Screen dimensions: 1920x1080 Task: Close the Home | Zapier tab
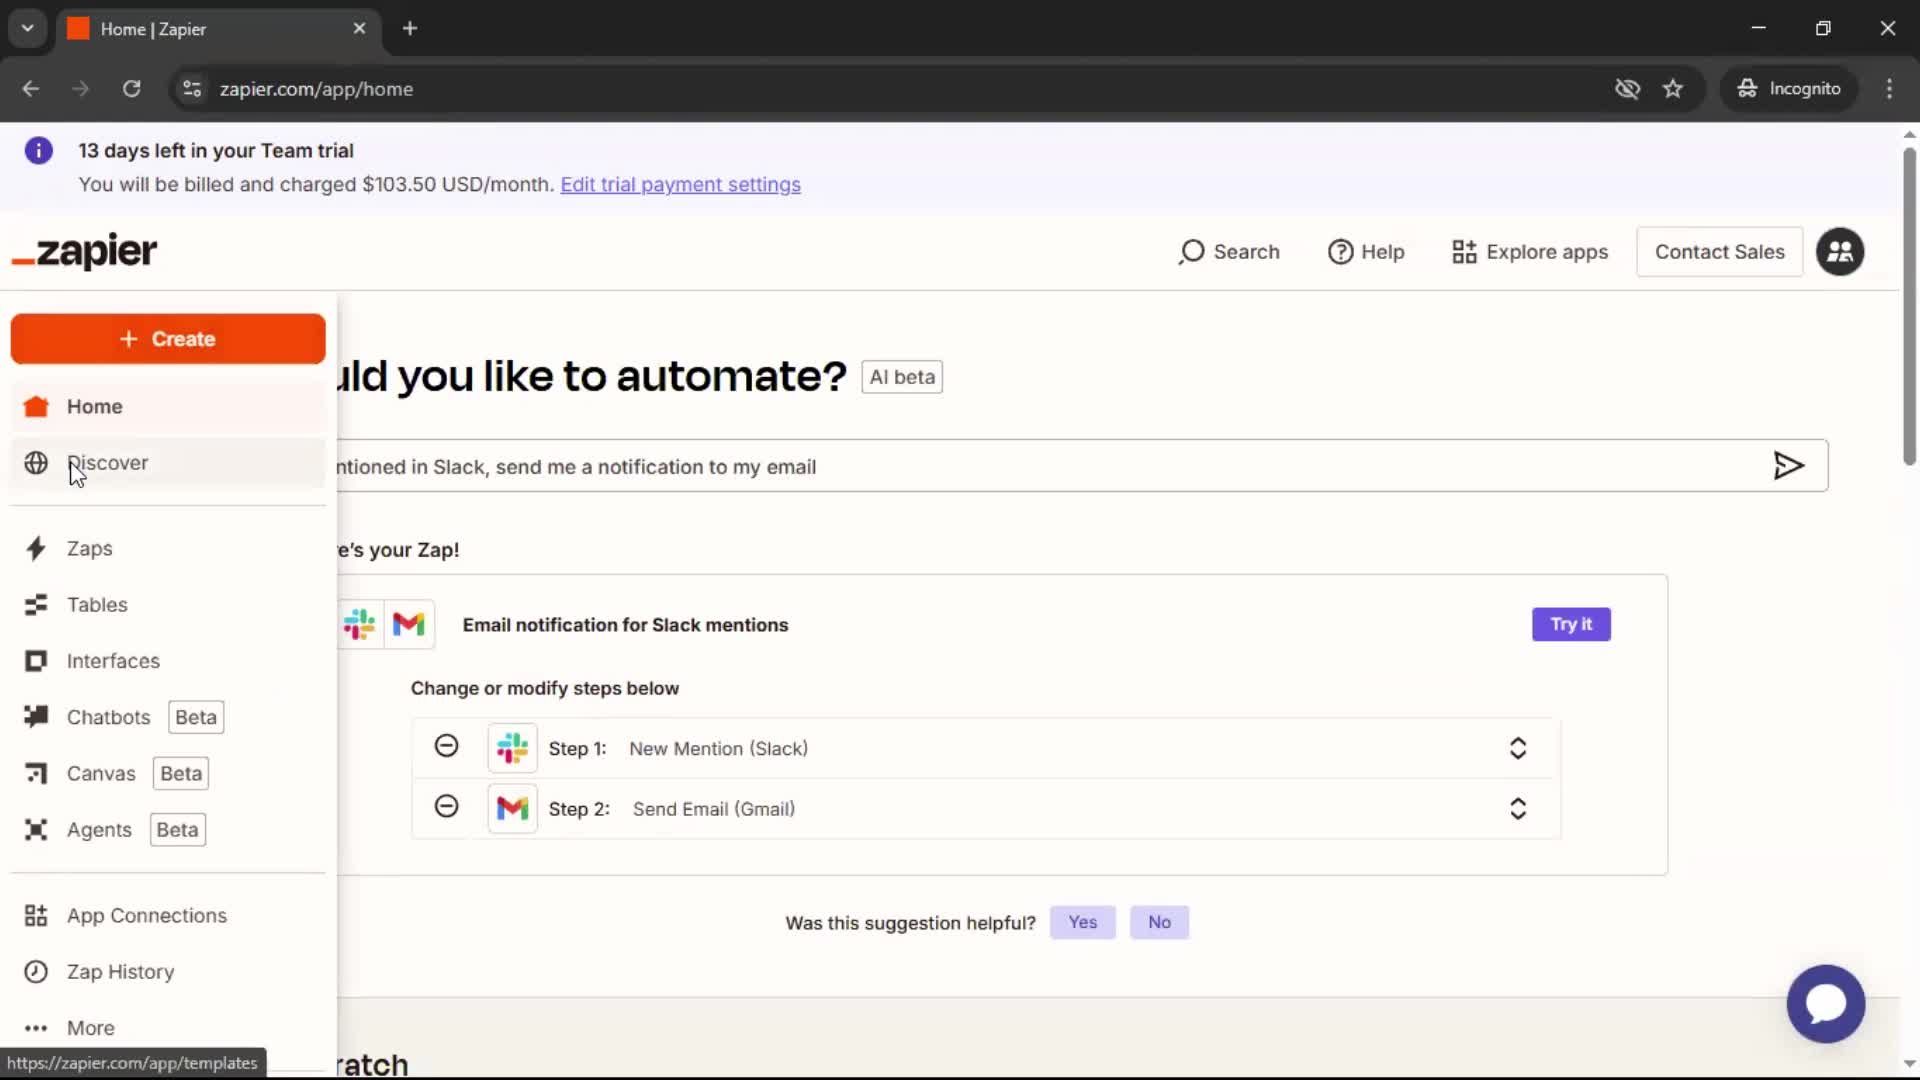tap(359, 29)
